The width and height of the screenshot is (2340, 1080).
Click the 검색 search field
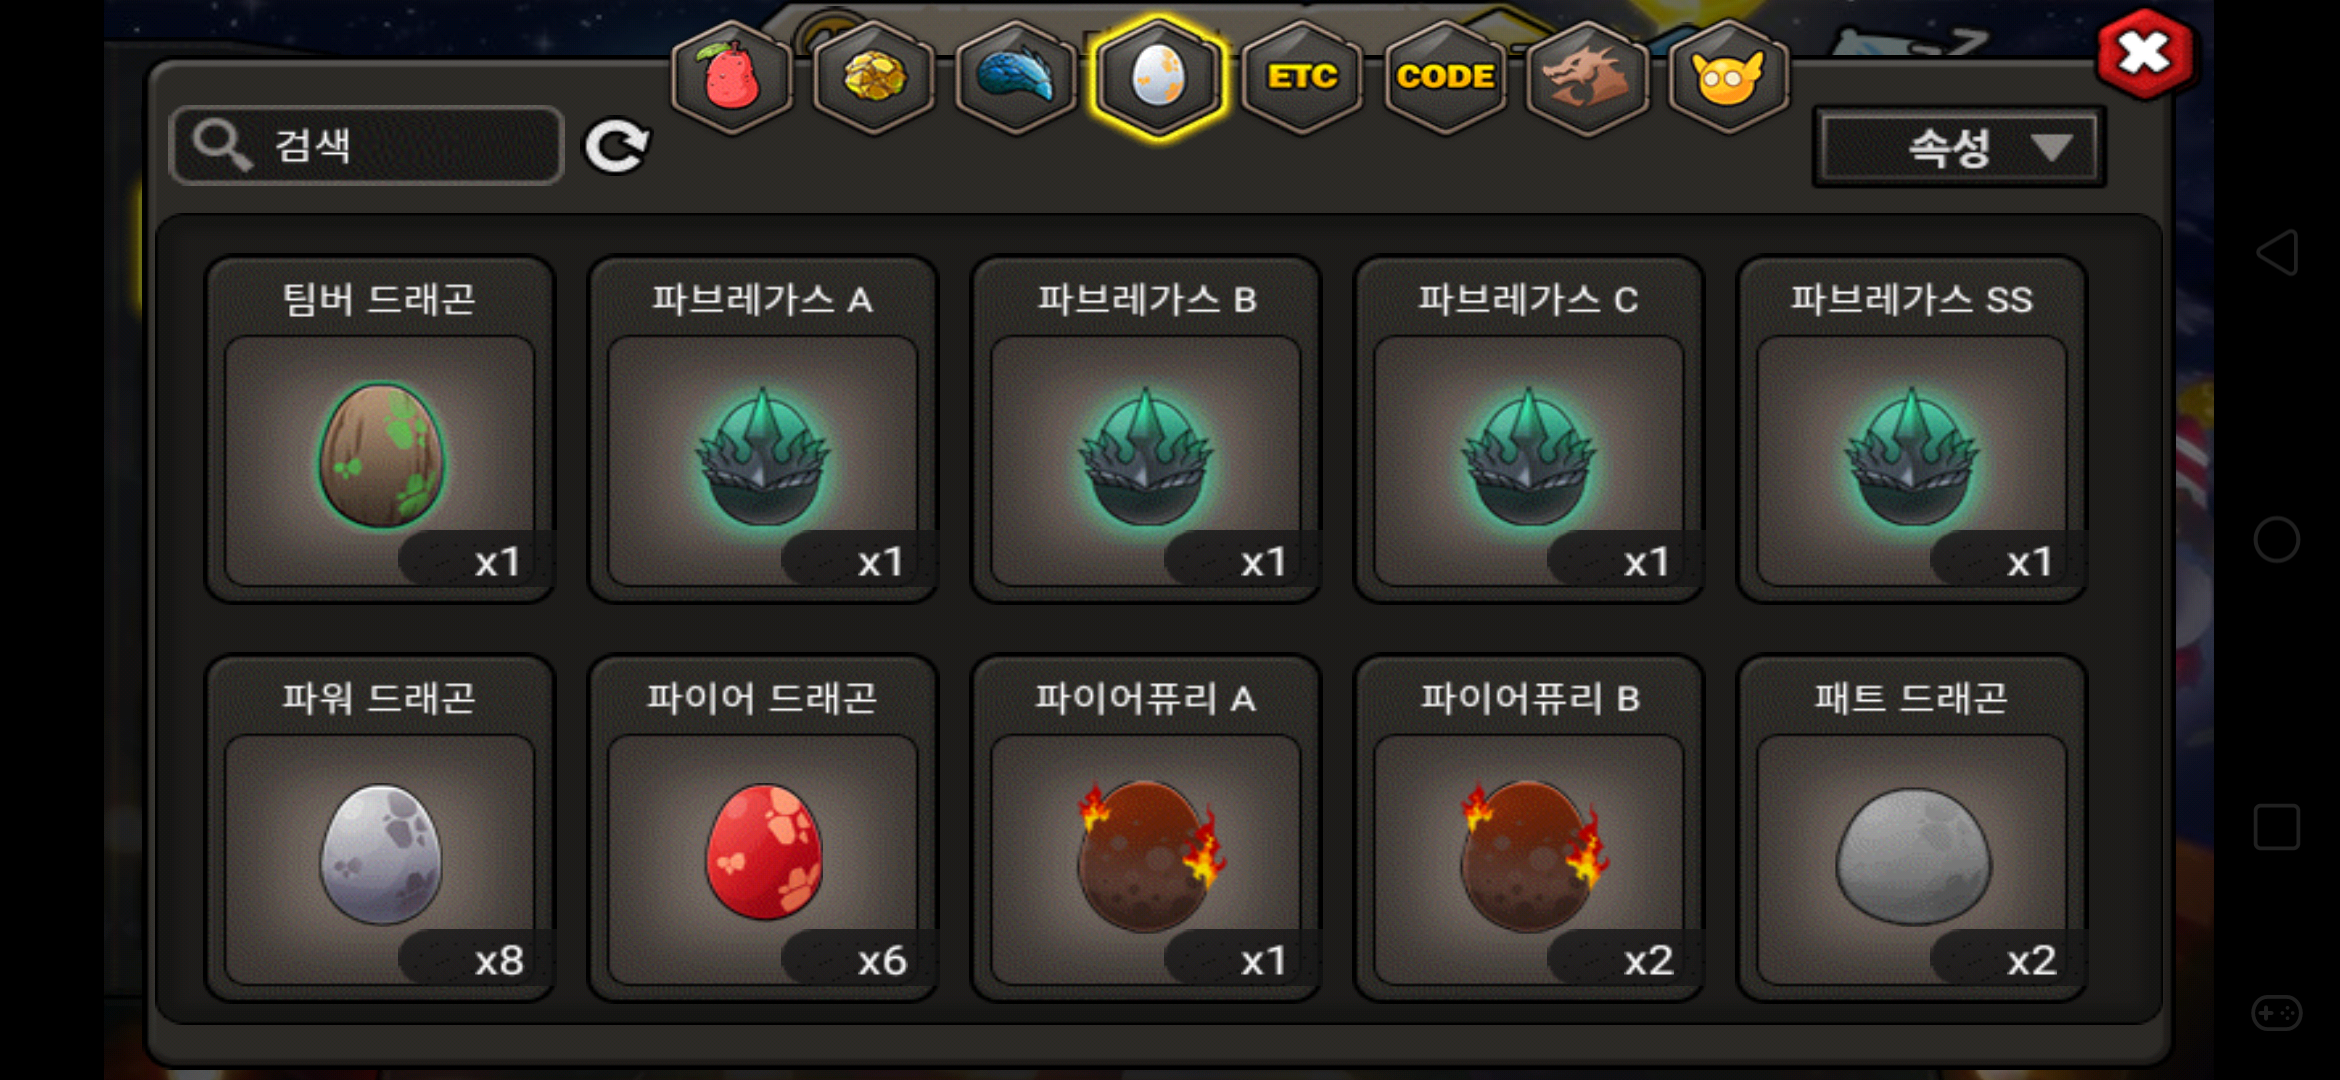[x=367, y=146]
